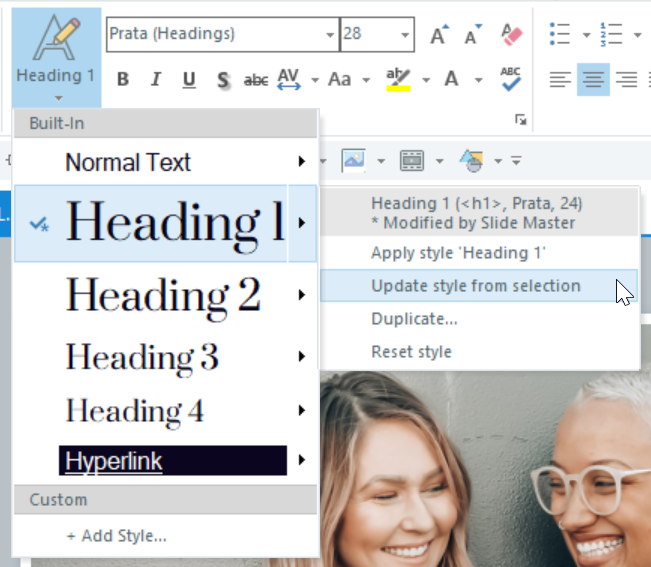
Task: Click Apply style 'Heading 1'
Action: [479, 253]
